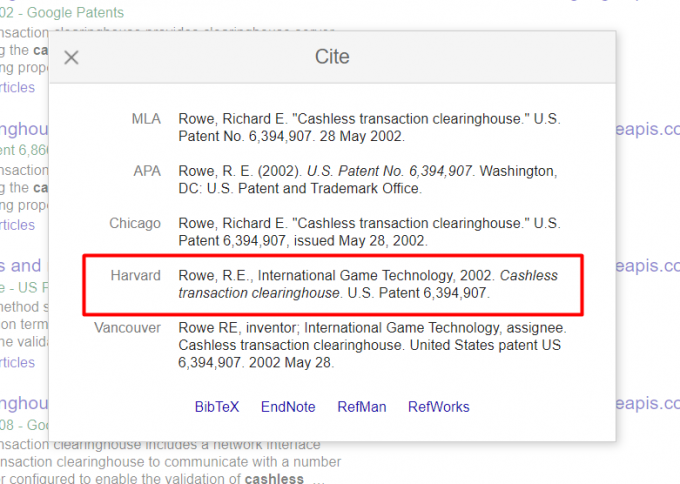
Task: Select the MLA citation text
Action: point(368,127)
